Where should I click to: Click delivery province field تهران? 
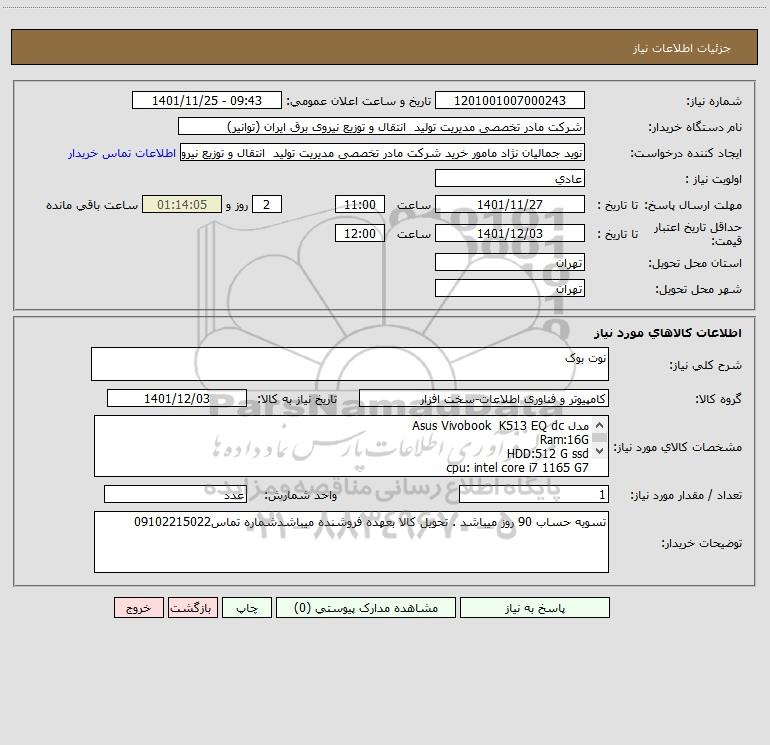point(510,263)
